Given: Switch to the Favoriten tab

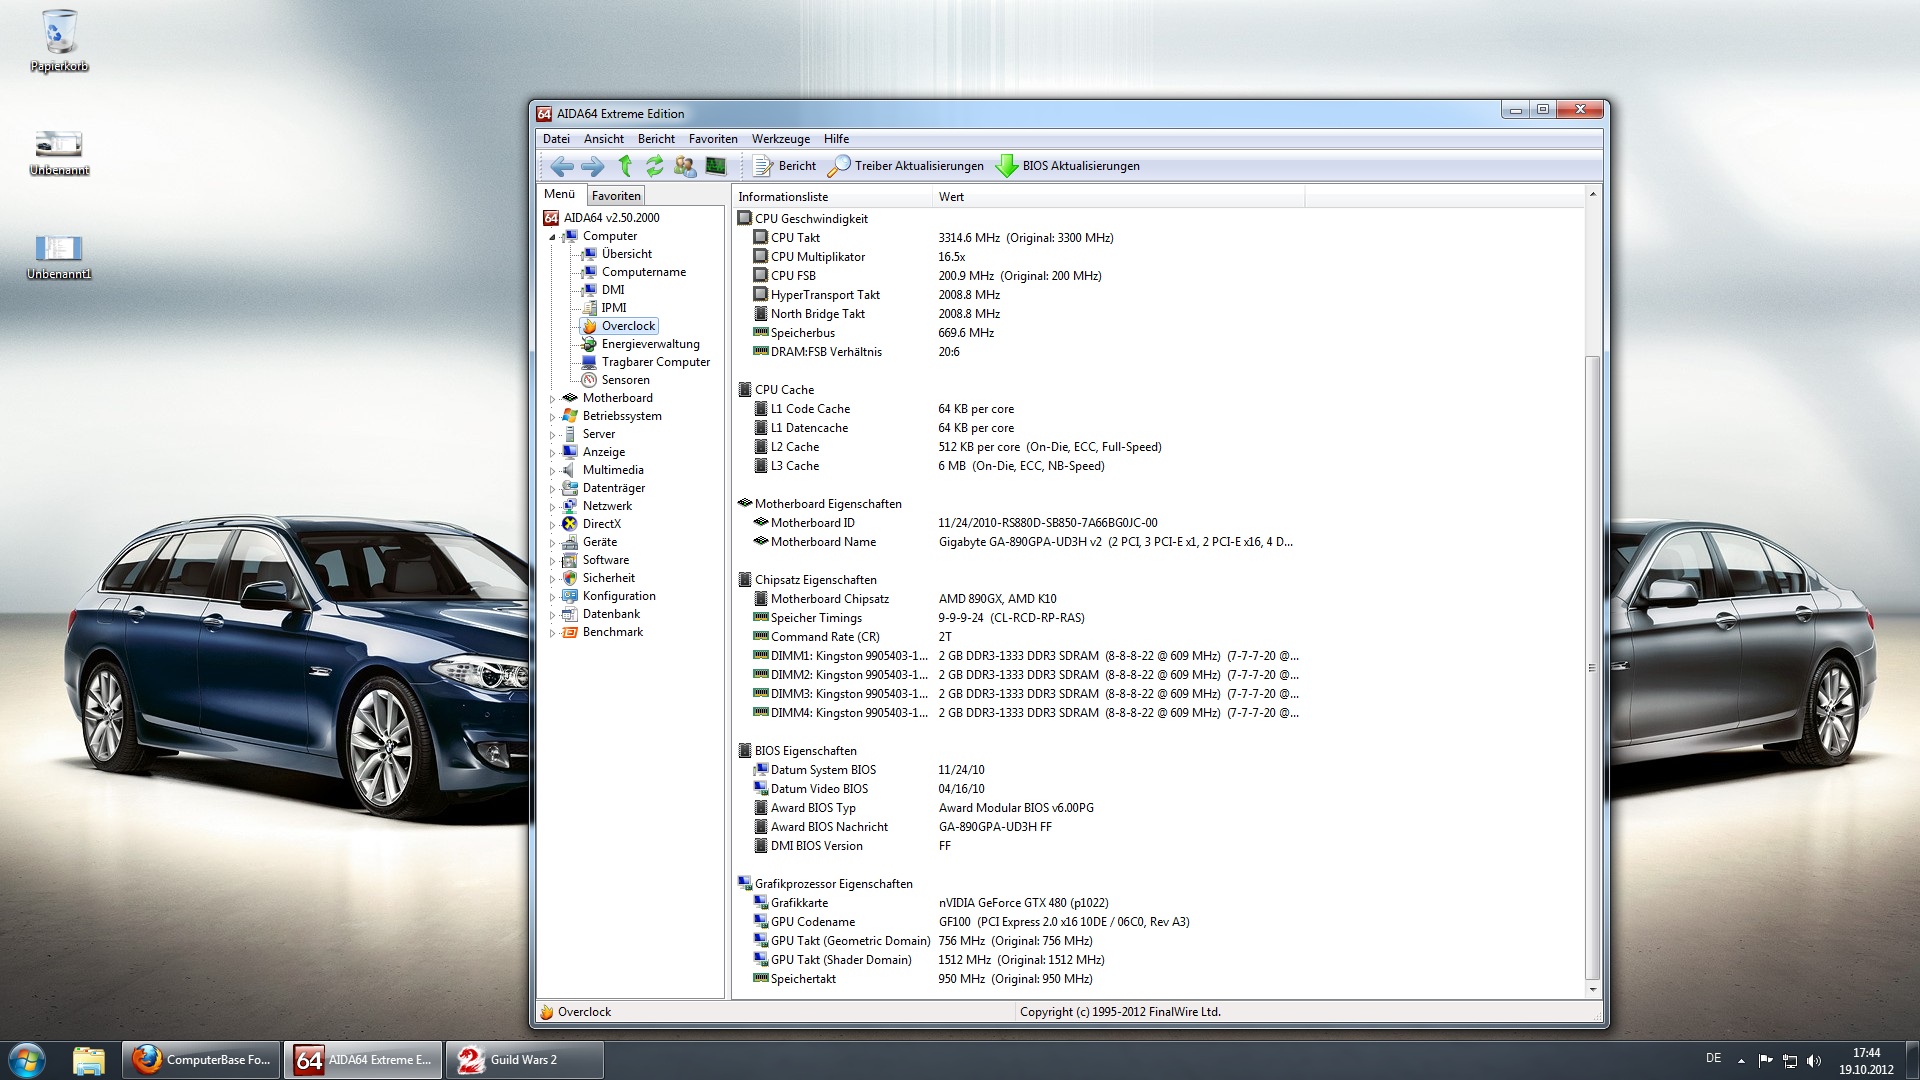Looking at the screenshot, I should click(x=615, y=196).
